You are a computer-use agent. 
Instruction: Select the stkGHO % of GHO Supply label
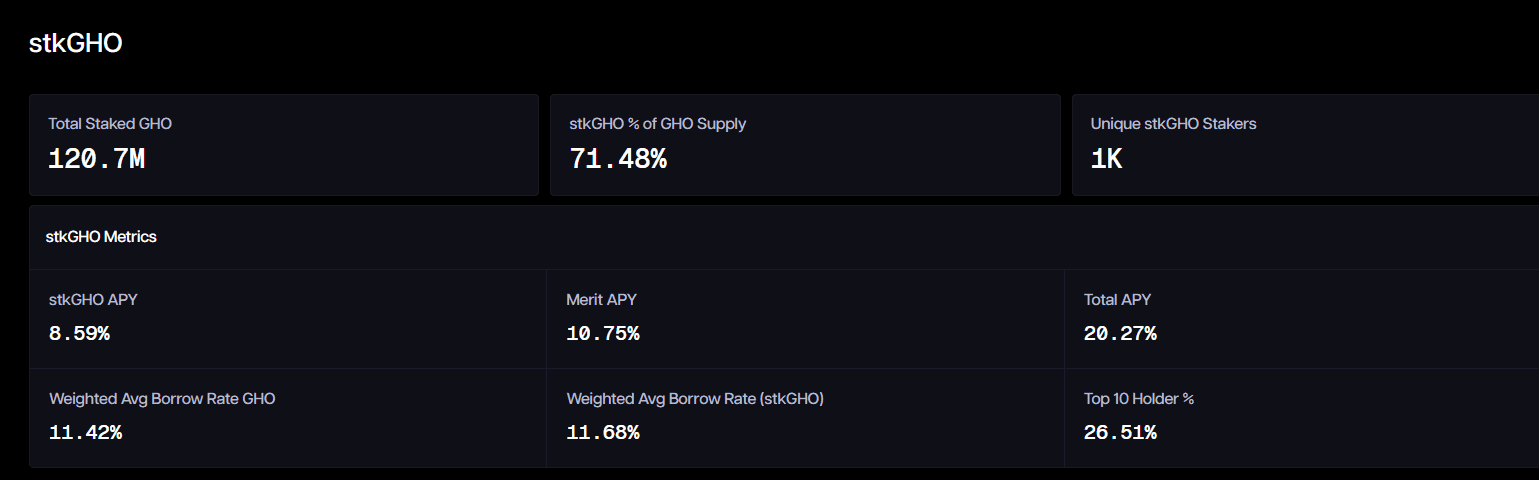(x=658, y=124)
